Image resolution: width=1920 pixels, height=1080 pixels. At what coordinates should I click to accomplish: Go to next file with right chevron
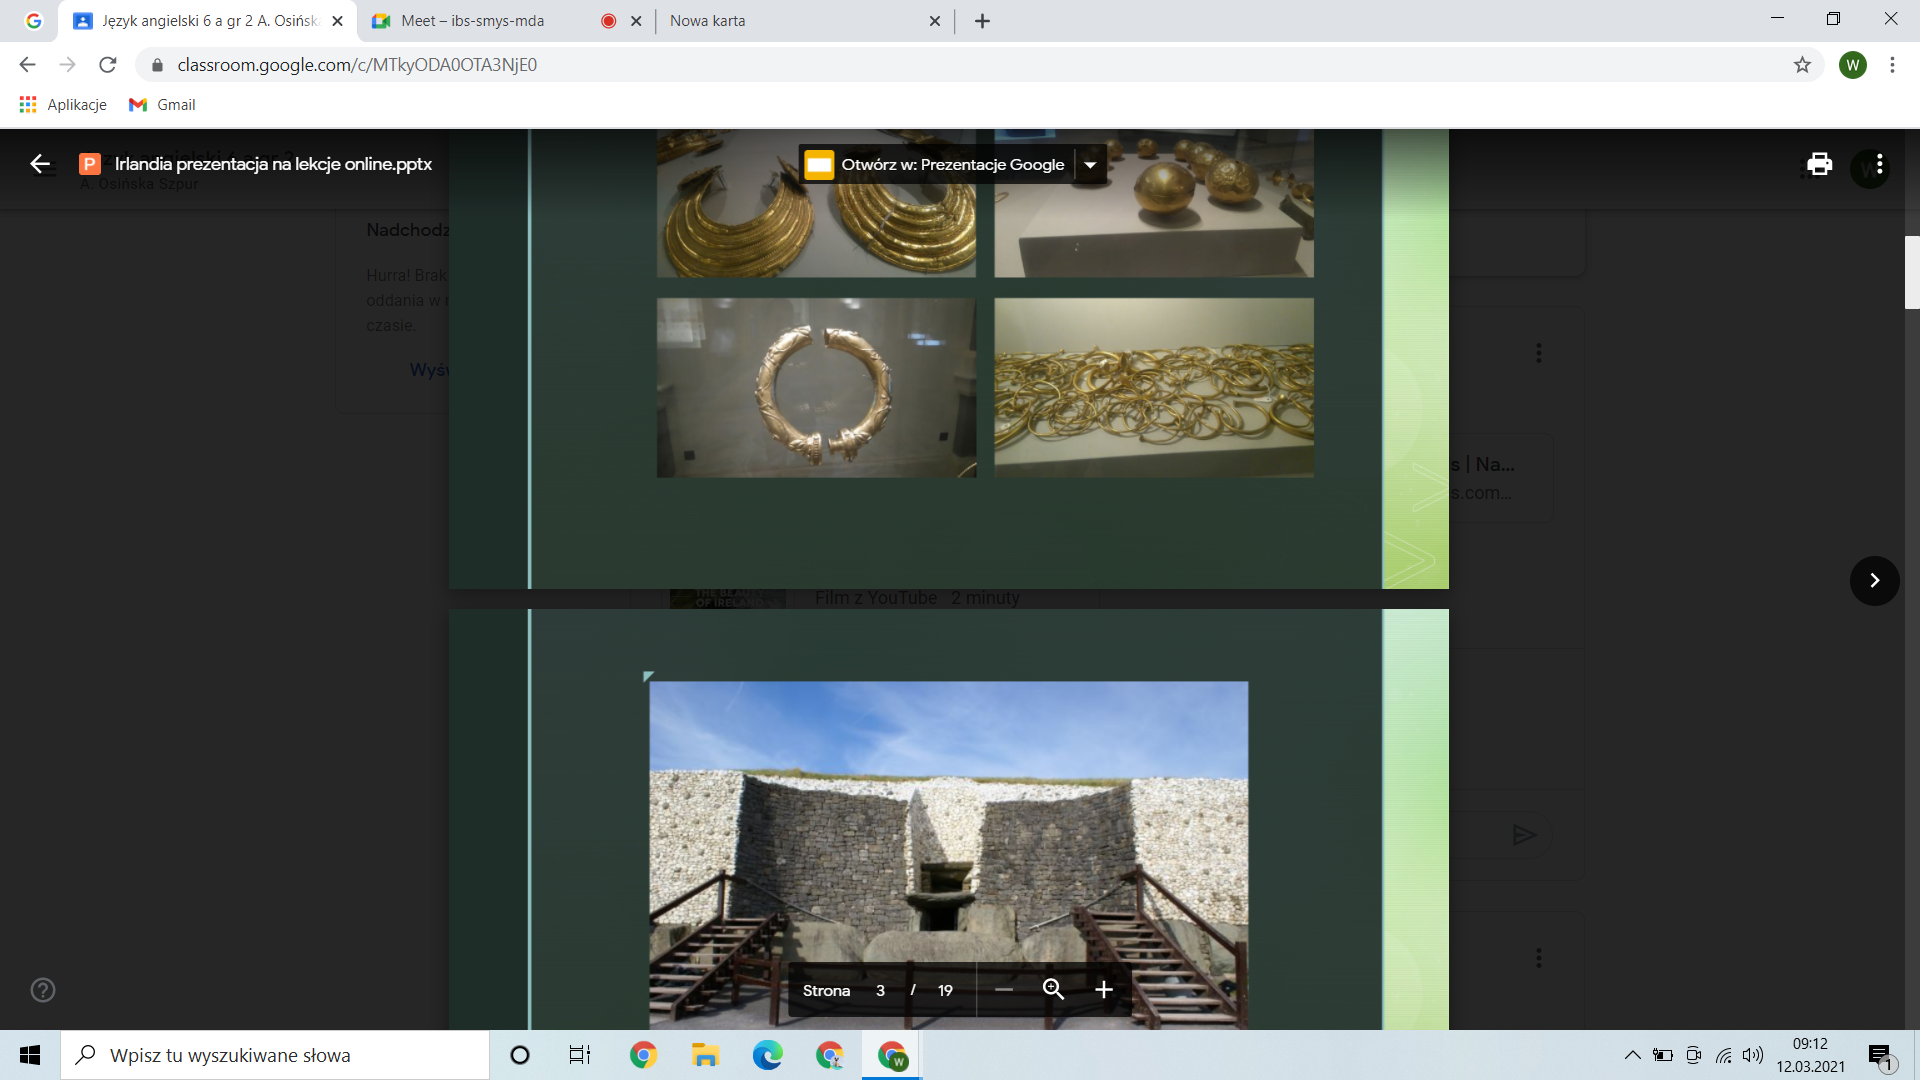[x=1874, y=581]
